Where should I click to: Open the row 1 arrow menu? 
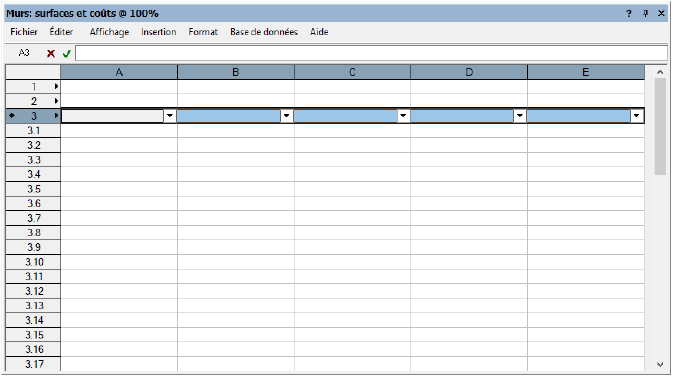(56, 86)
